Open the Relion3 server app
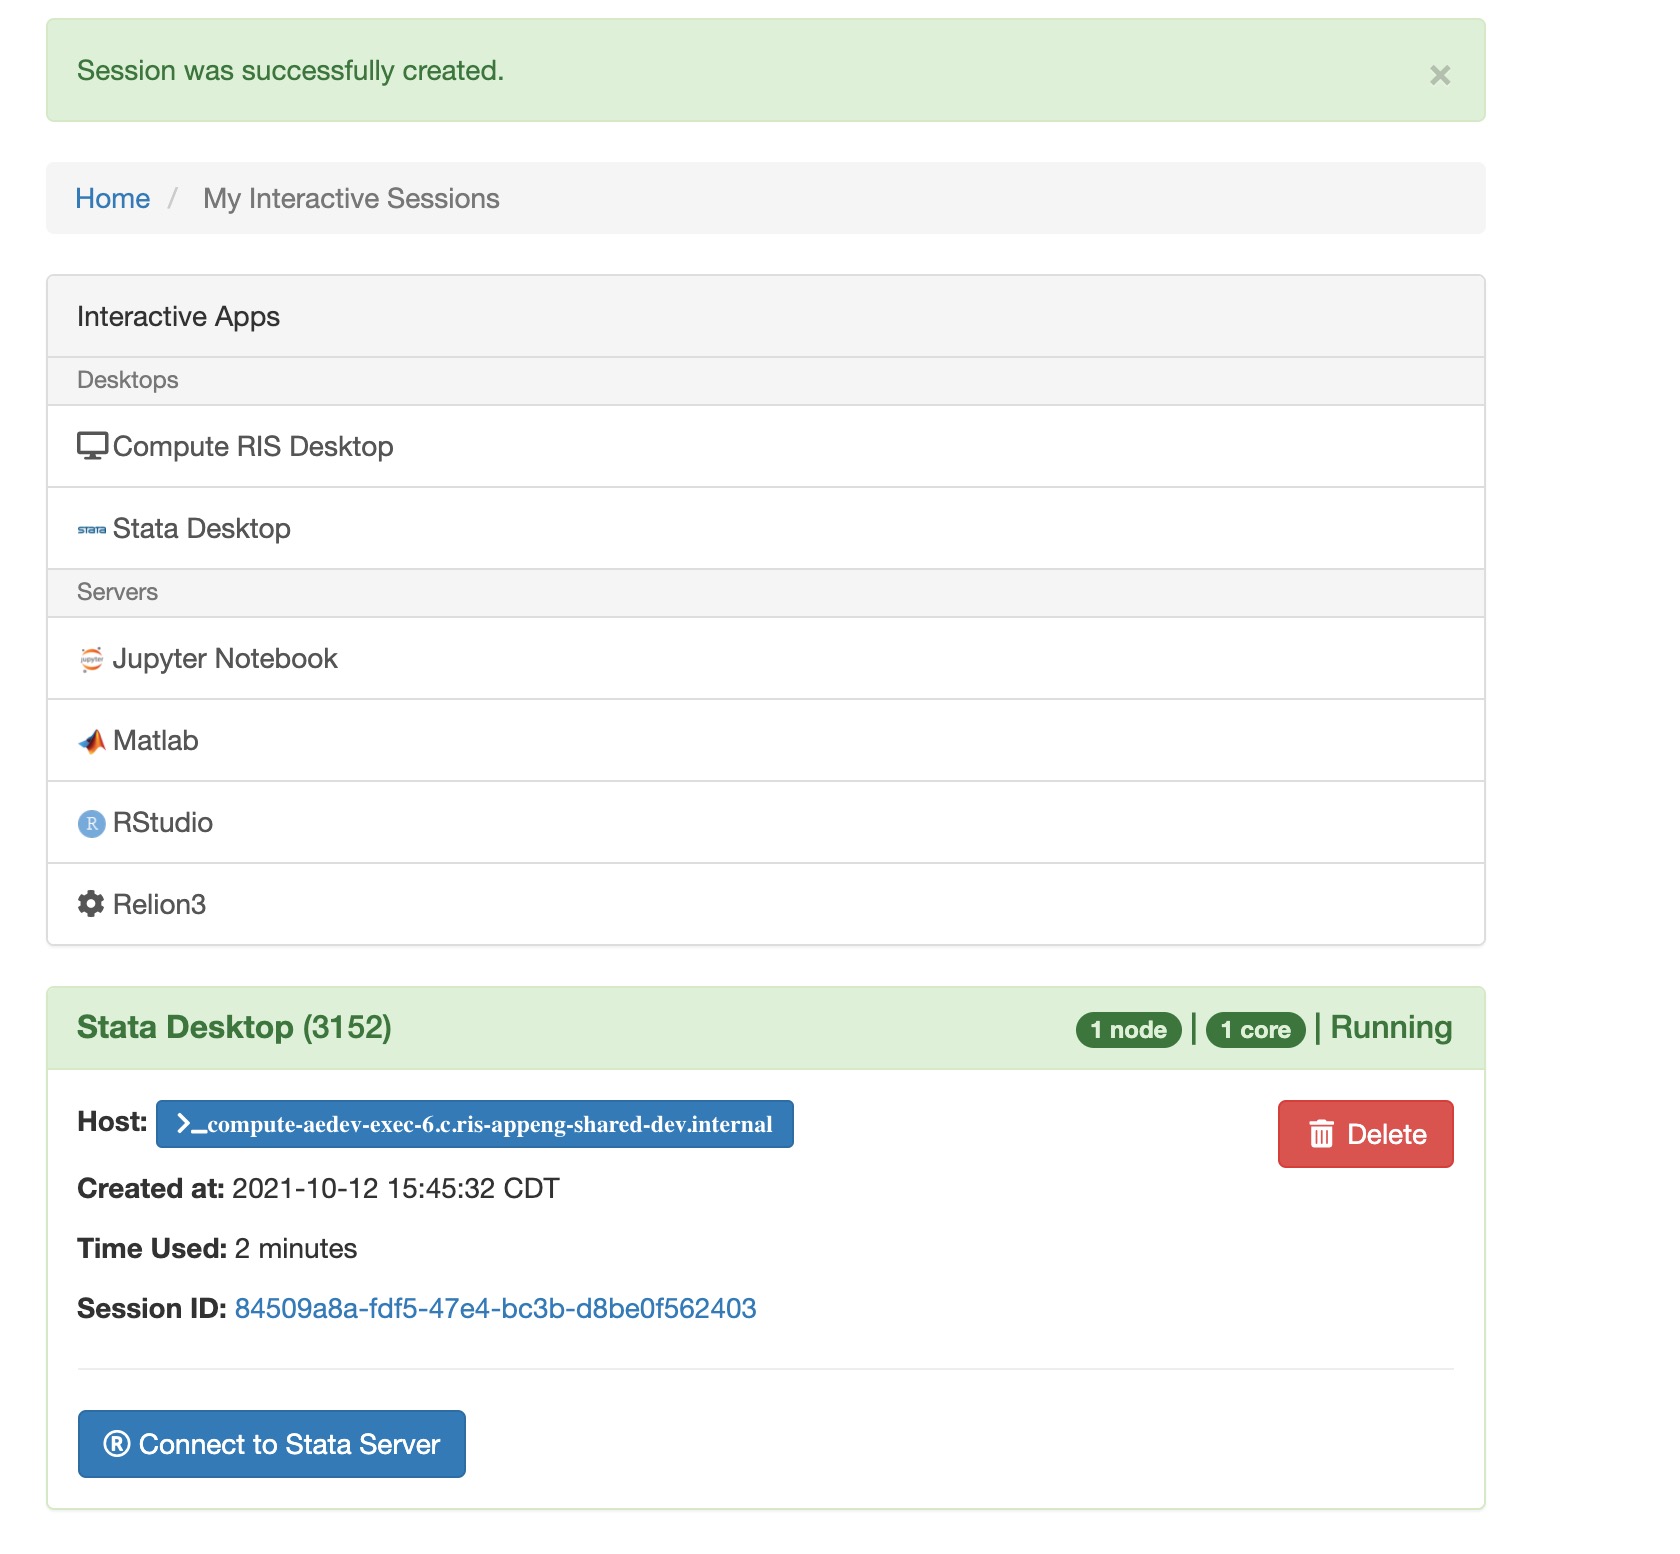The width and height of the screenshot is (1680, 1554). pyautogui.click(x=766, y=904)
